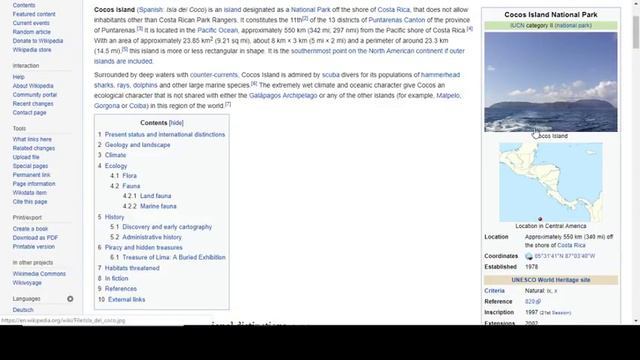Viewport: 640px width, 360px height.
Task: Open the Criteria link in the infobox
Action: 494,291
